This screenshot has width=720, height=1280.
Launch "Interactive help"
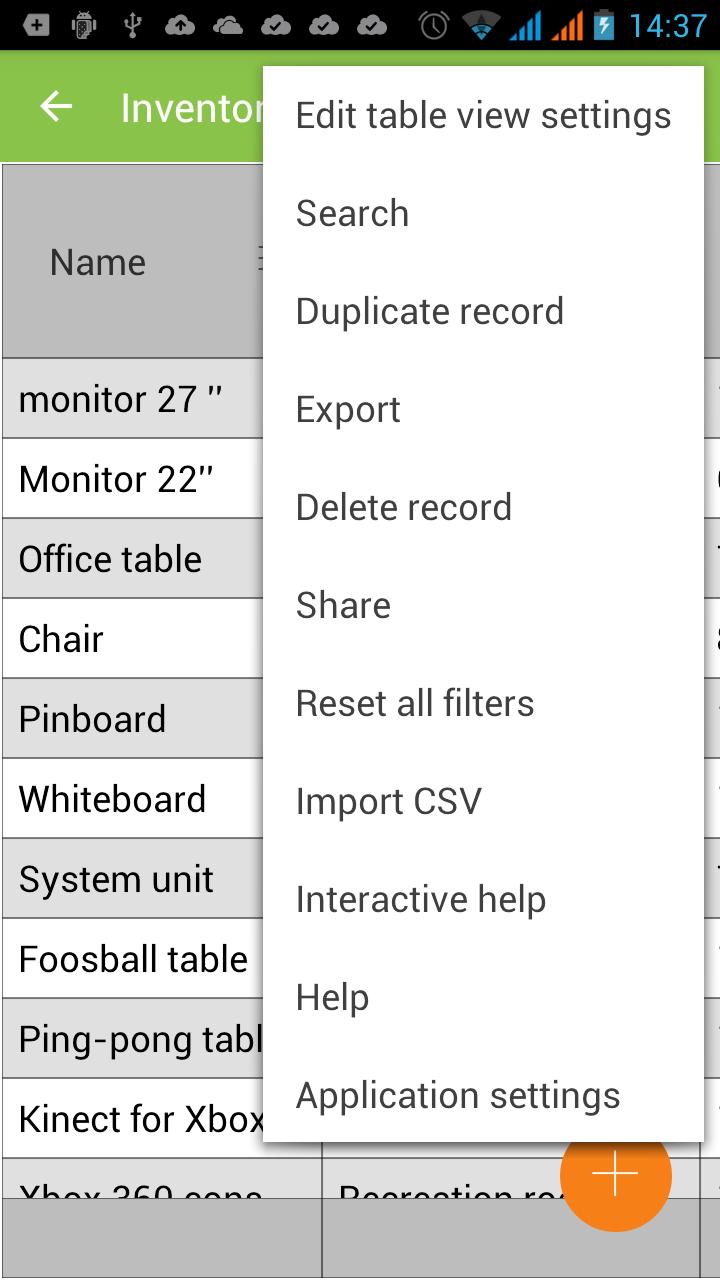click(x=421, y=898)
